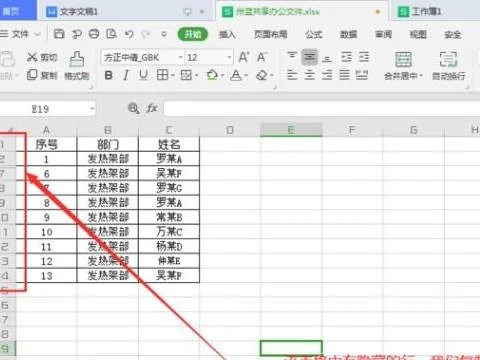Toggle Bold formatting
Screen dimensions: 480x360
[108, 75]
